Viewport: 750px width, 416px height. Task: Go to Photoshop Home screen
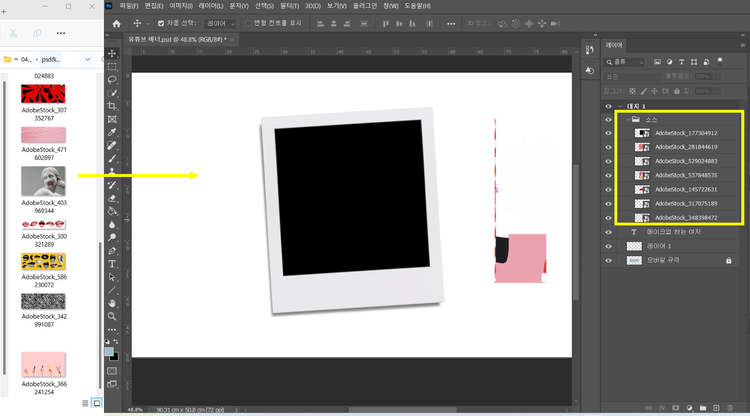click(x=116, y=23)
